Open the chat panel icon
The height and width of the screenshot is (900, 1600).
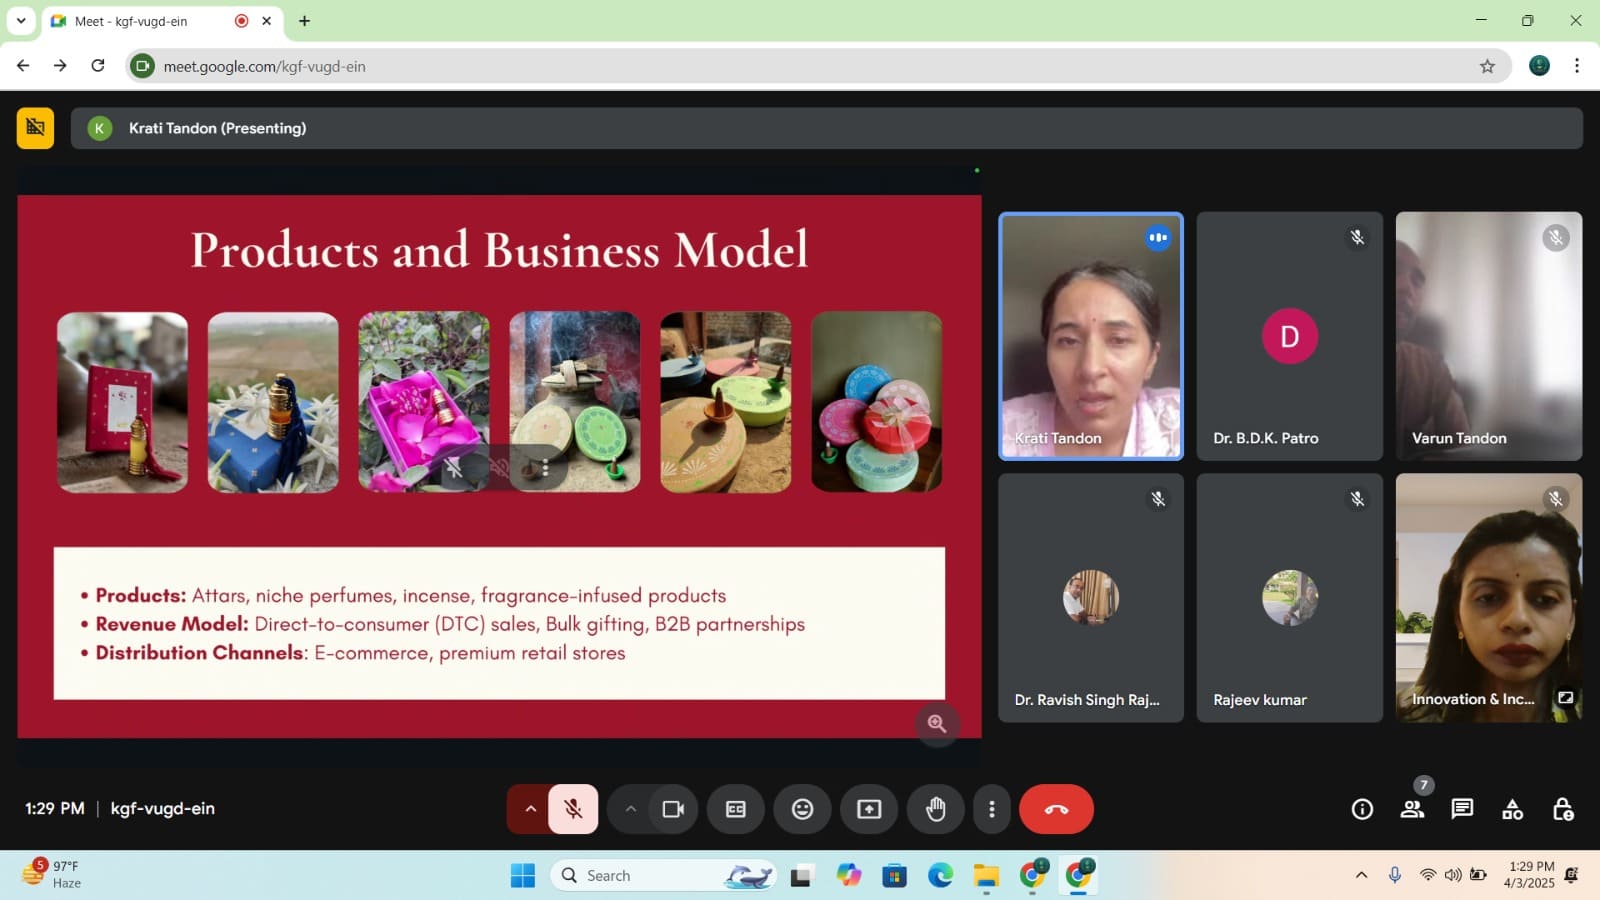tap(1462, 809)
